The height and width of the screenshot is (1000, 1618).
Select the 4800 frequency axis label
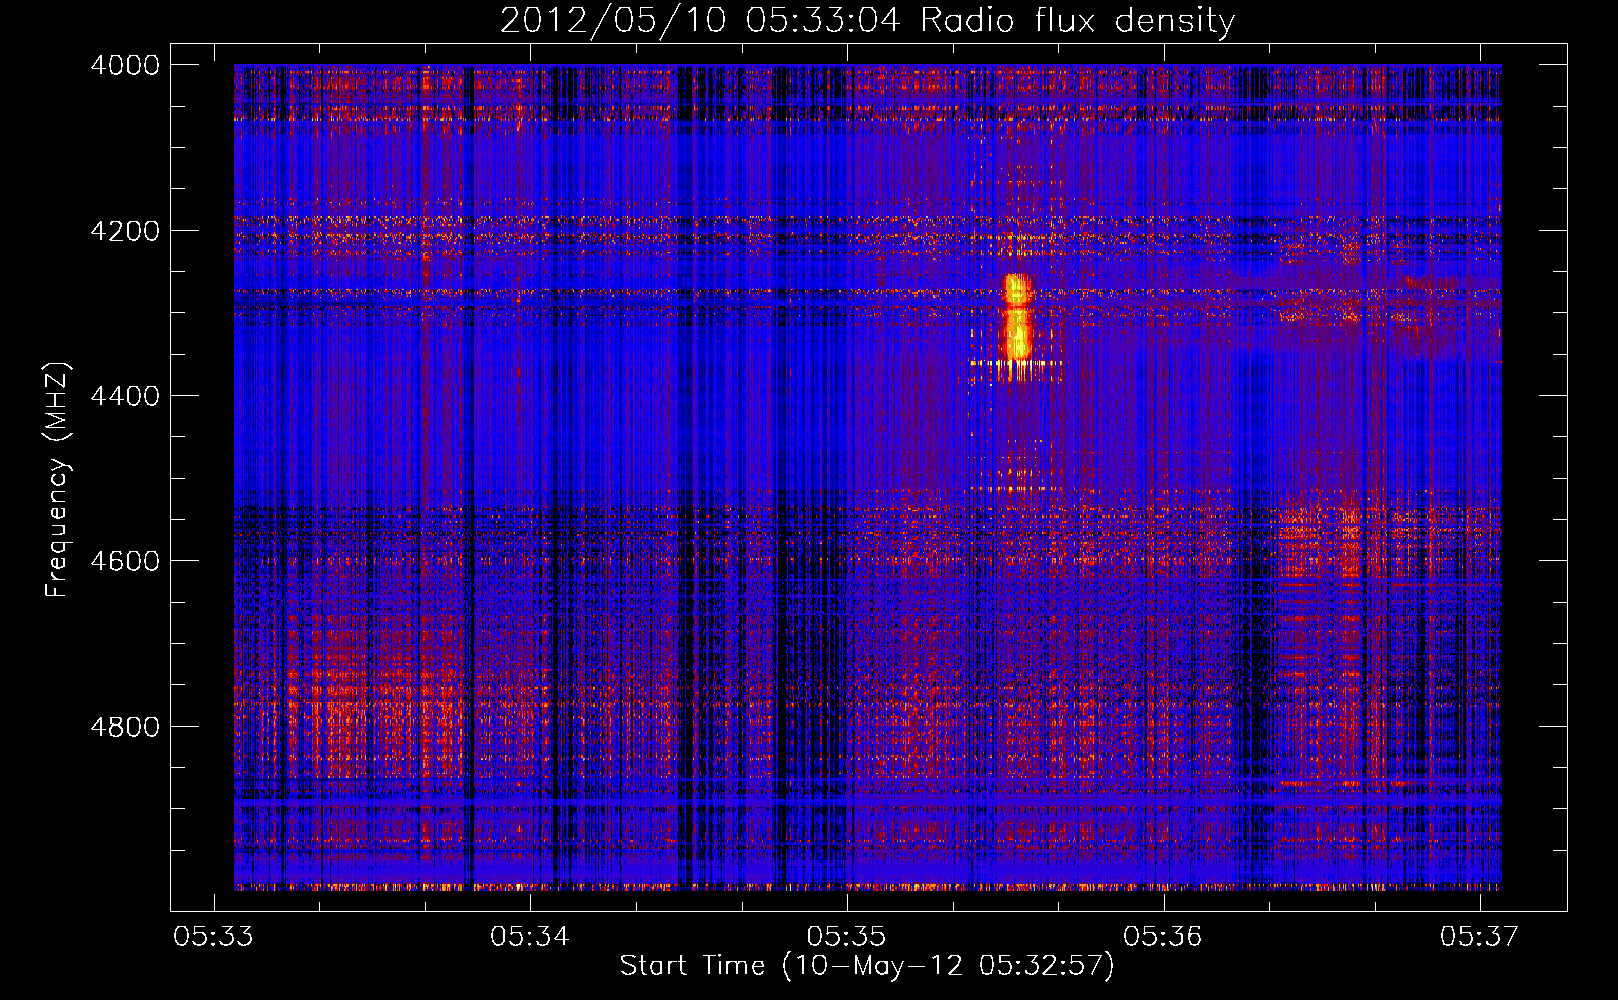(x=125, y=727)
